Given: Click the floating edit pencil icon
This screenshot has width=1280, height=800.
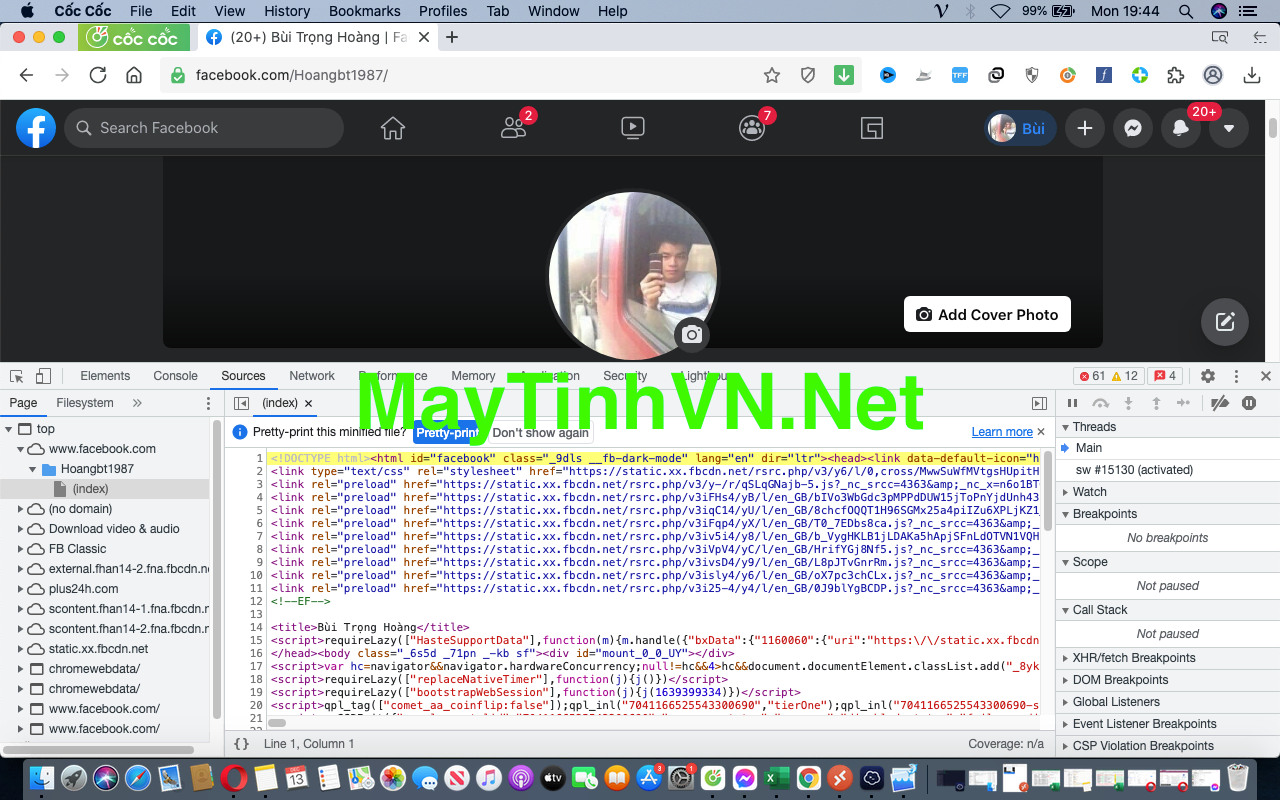Looking at the screenshot, I should pos(1225,322).
